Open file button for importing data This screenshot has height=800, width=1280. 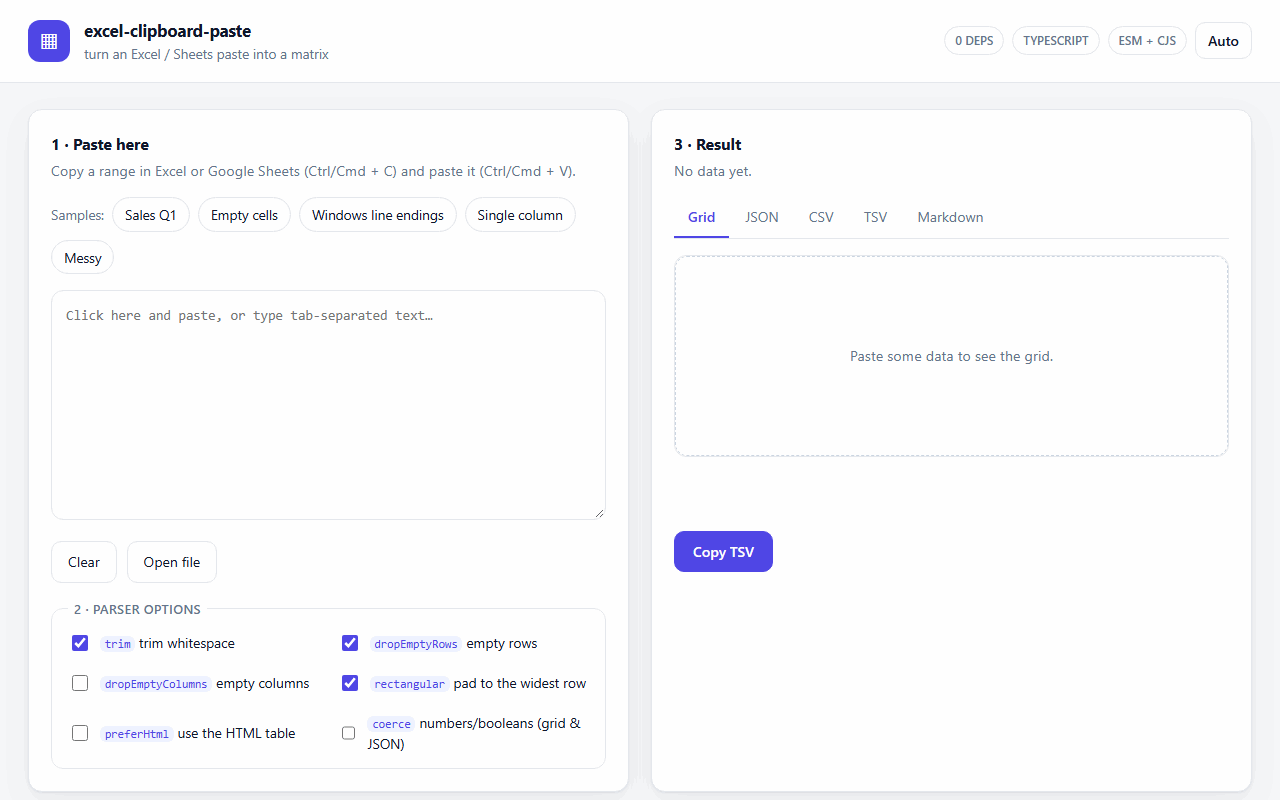click(172, 562)
